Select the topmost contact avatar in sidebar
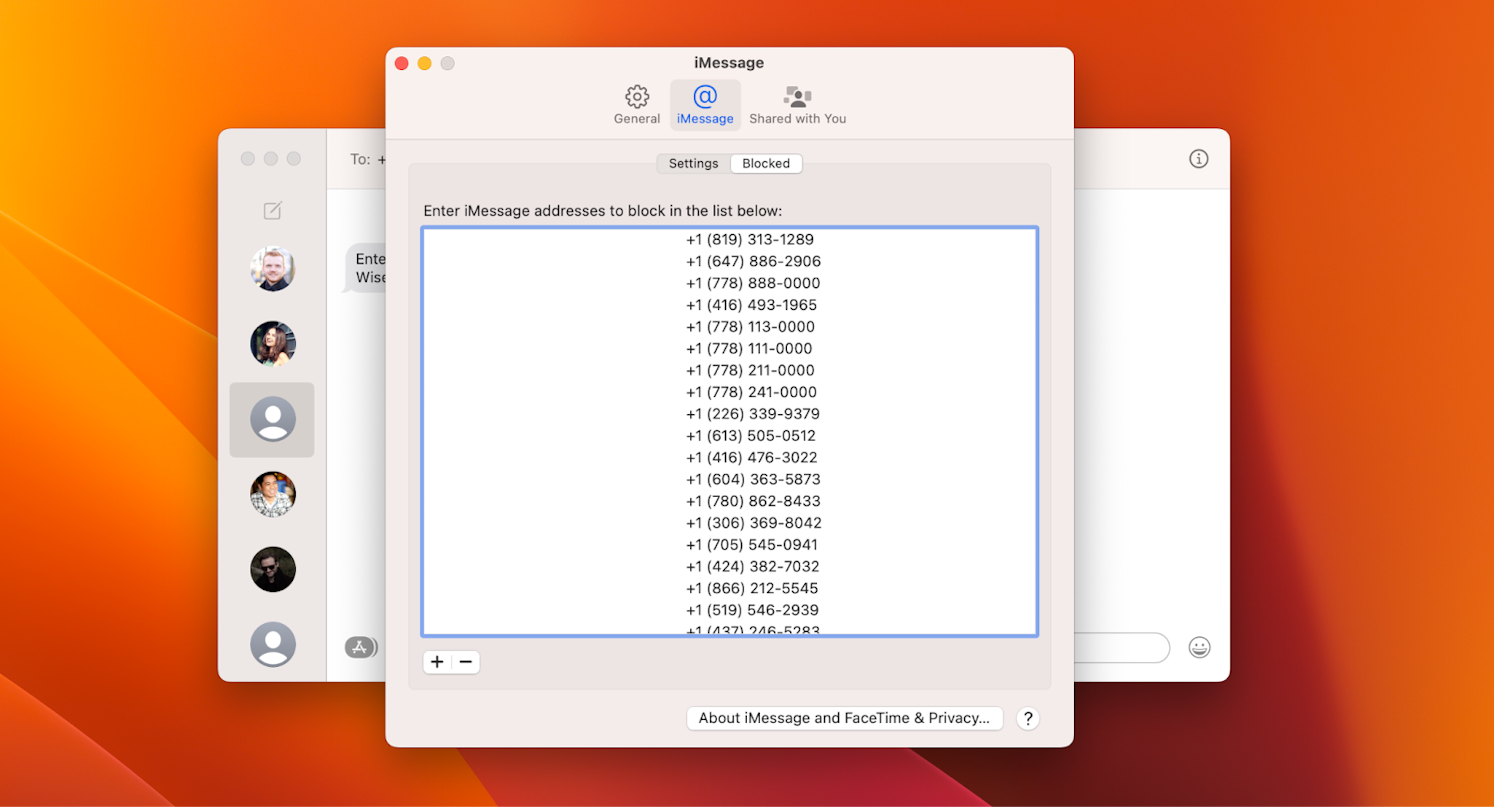The height and width of the screenshot is (807, 1494). 272,269
